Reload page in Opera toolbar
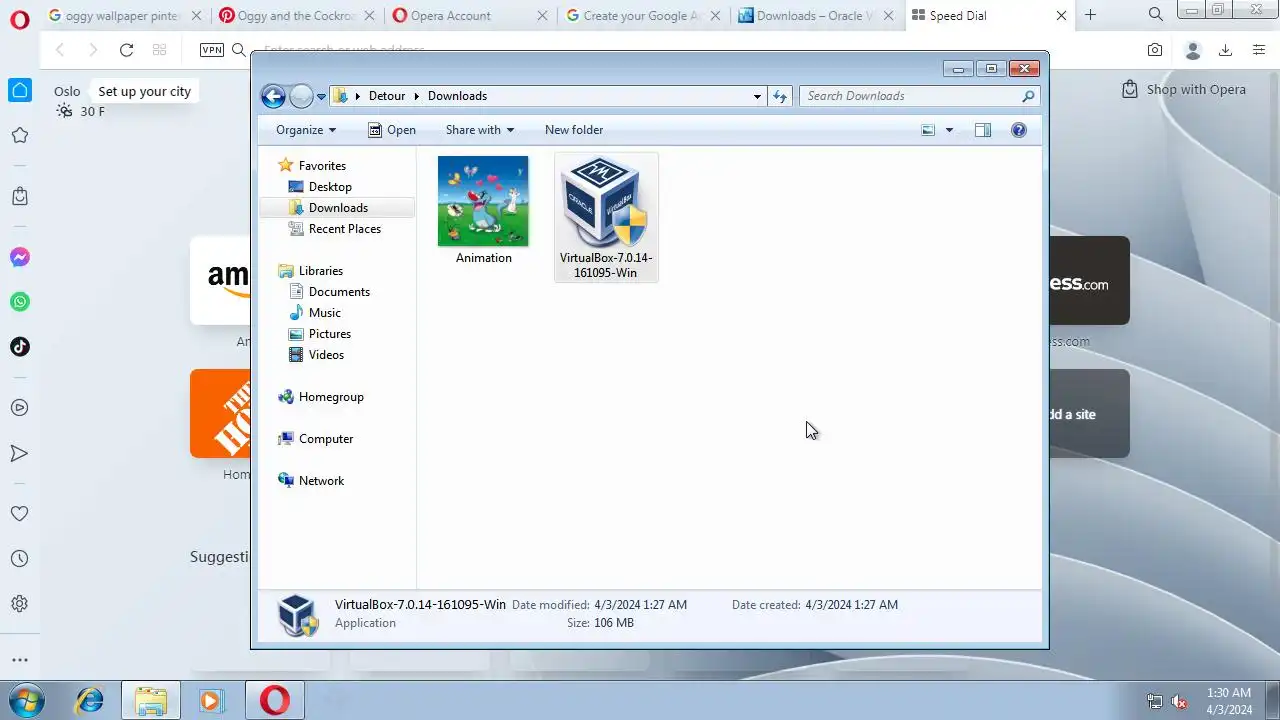This screenshot has width=1280, height=720. tap(126, 50)
